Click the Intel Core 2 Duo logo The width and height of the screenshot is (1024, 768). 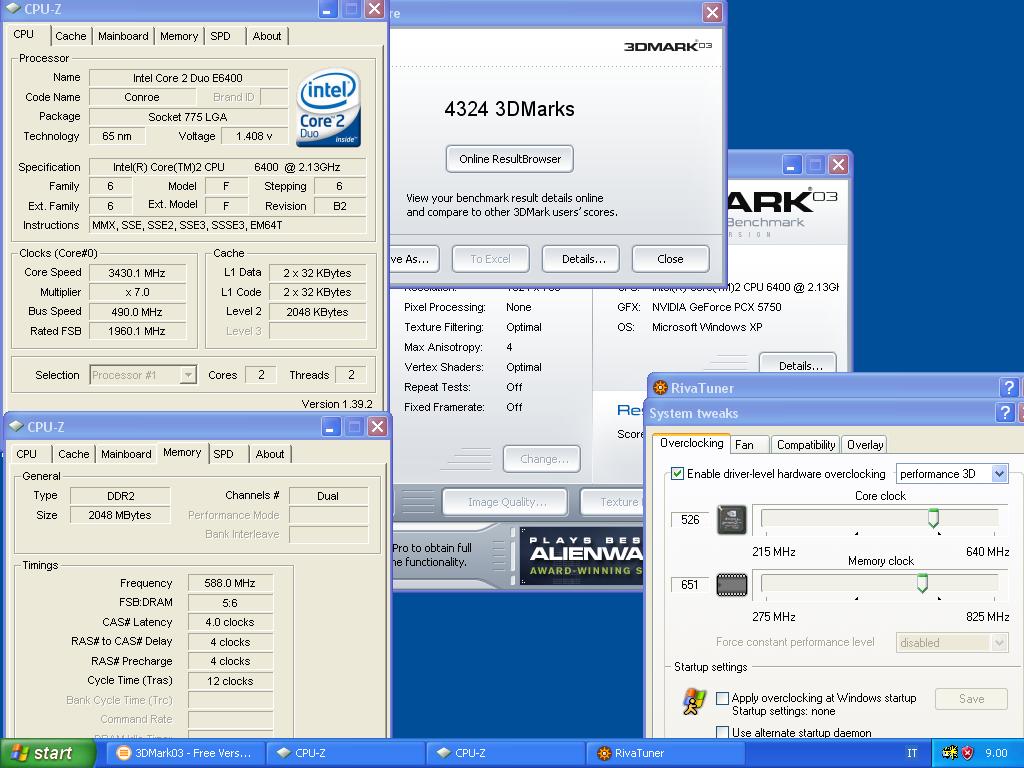pyautogui.click(x=328, y=107)
